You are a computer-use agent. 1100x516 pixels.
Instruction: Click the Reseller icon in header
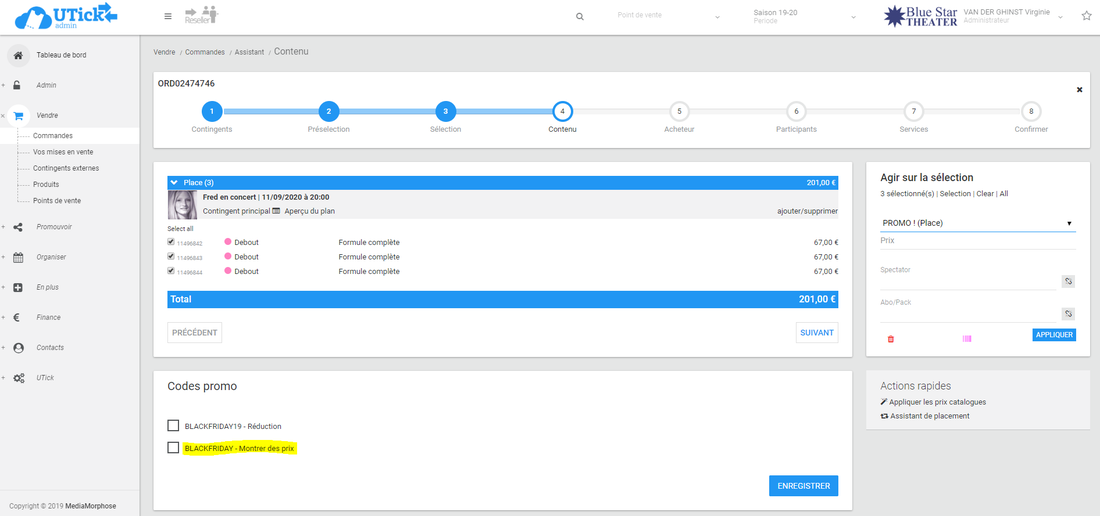tap(201, 15)
